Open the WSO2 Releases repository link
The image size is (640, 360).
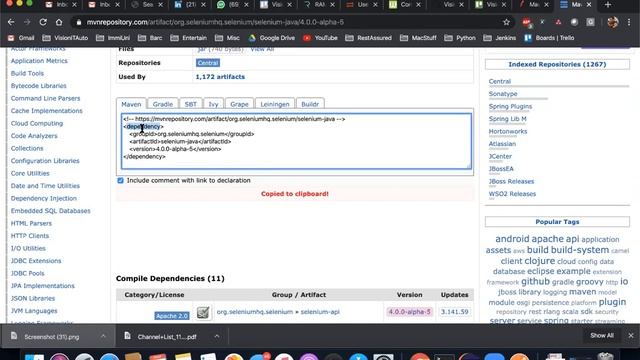(512, 194)
